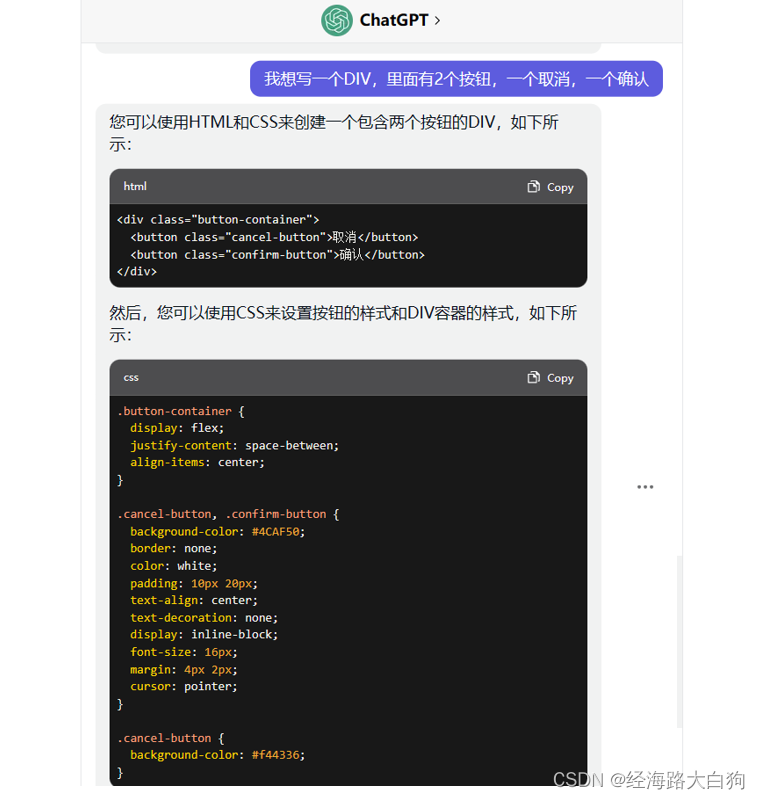Click the confirm-button 确认 code line
Screen dimensions: 760x799
point(277,255)
